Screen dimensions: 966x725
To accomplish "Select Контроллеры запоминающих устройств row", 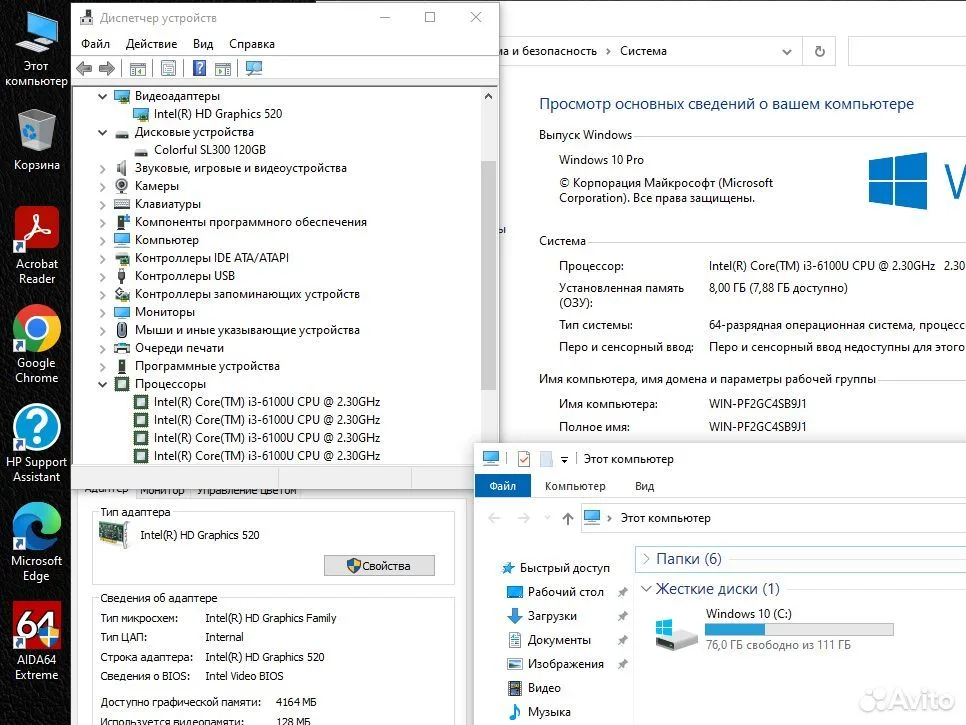I will click(247, 294).
